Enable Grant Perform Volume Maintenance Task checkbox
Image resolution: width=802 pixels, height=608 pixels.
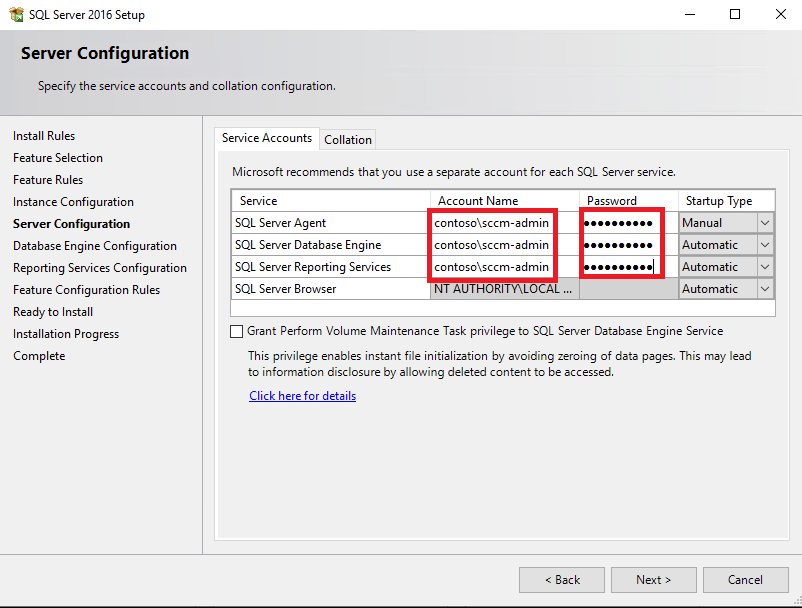pos(236,331)
